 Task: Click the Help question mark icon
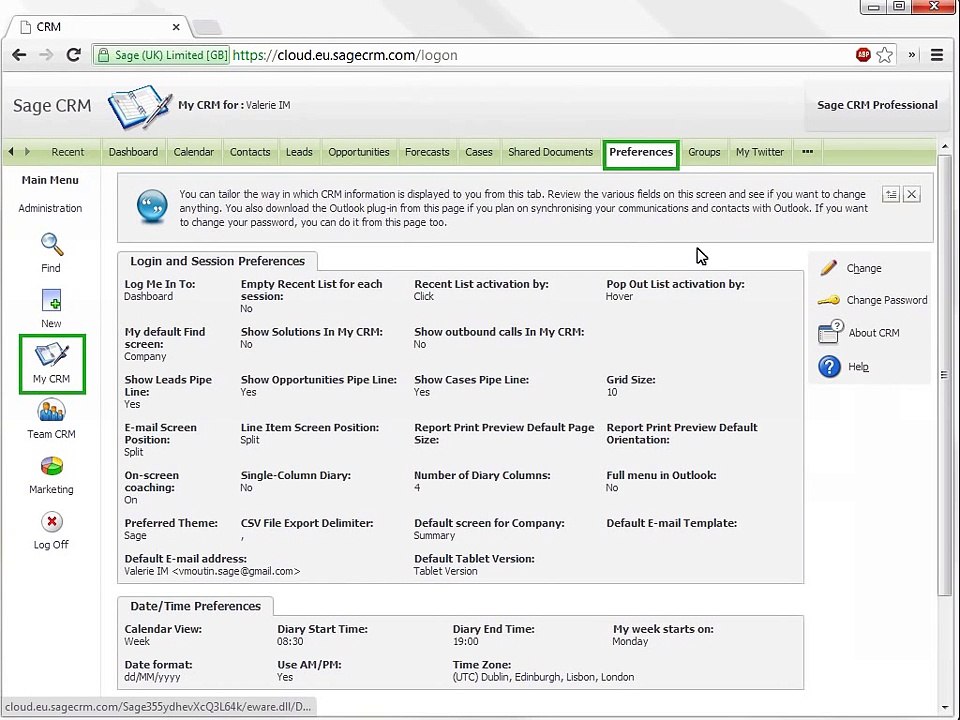point(829,367)
